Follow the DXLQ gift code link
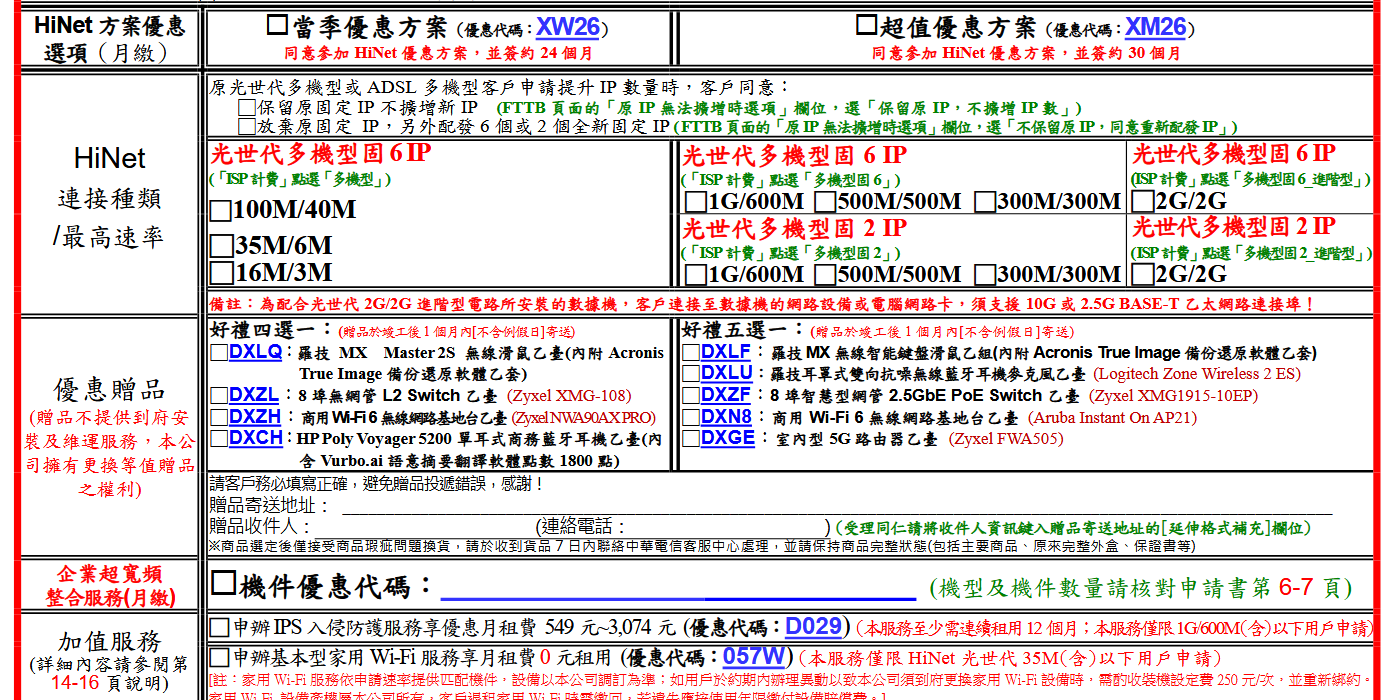The image size is (1388, 700). click(256, 352)
